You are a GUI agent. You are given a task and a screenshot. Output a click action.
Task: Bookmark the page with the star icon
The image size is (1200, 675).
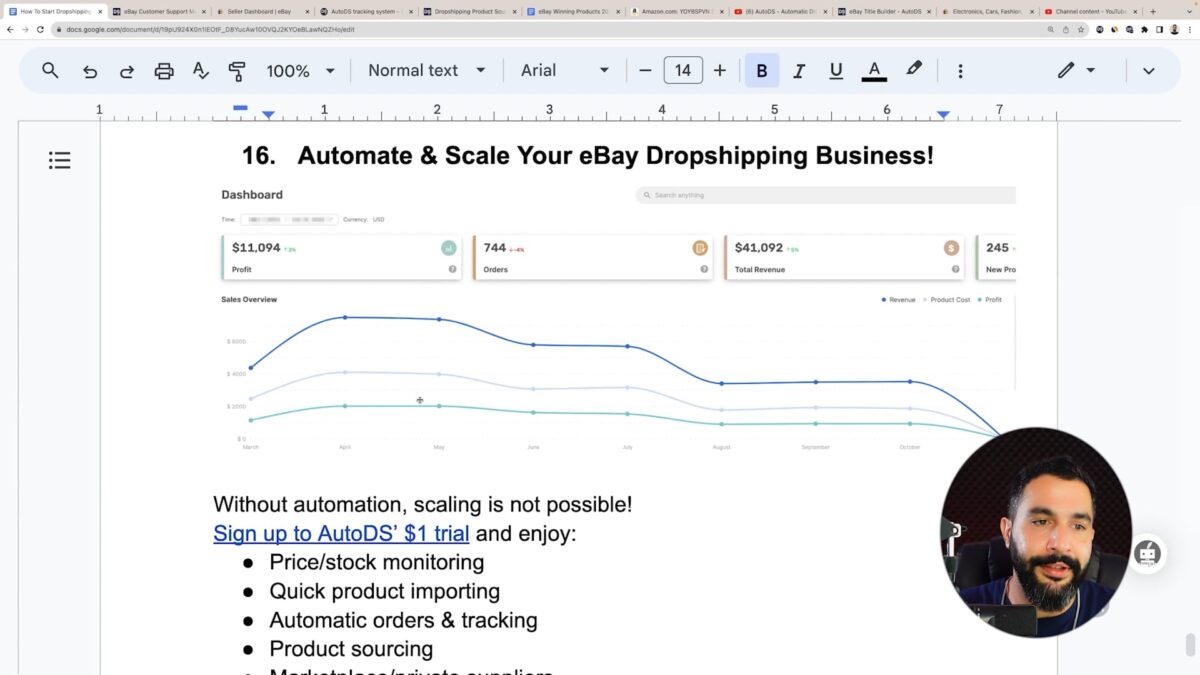point(1081,30)
